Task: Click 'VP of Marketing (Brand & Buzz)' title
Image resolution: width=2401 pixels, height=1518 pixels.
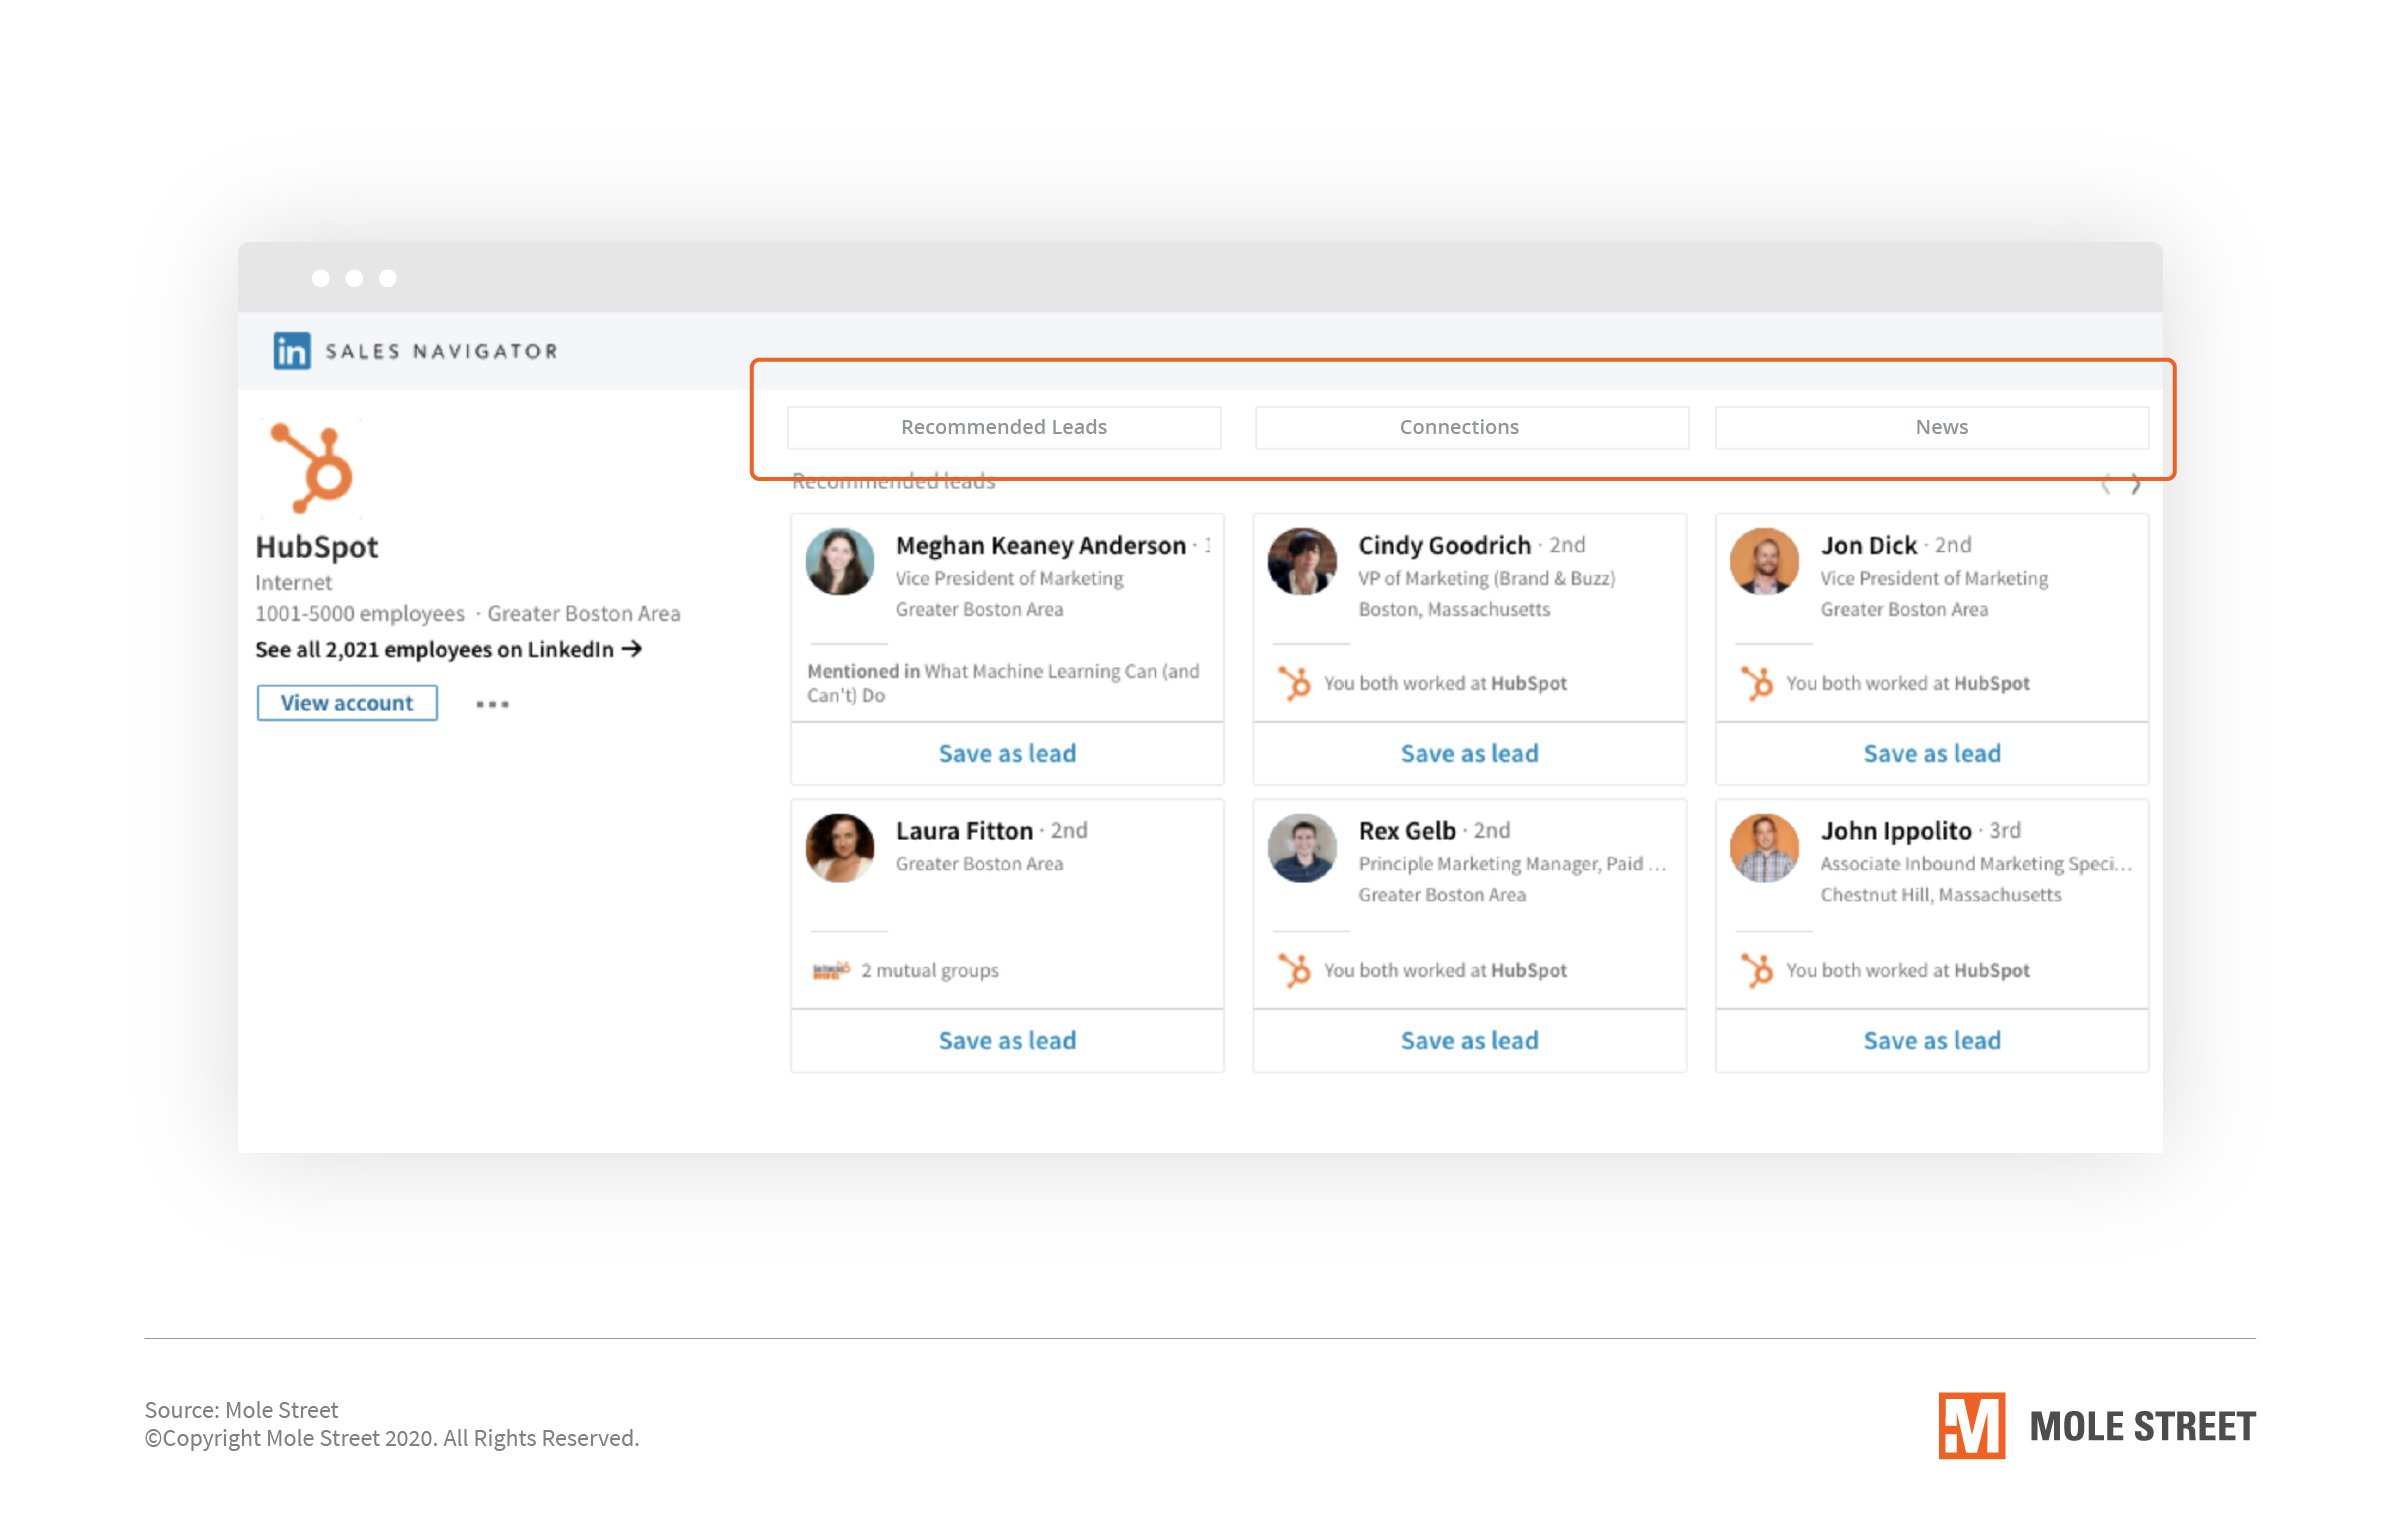Action: [1486, 578]
